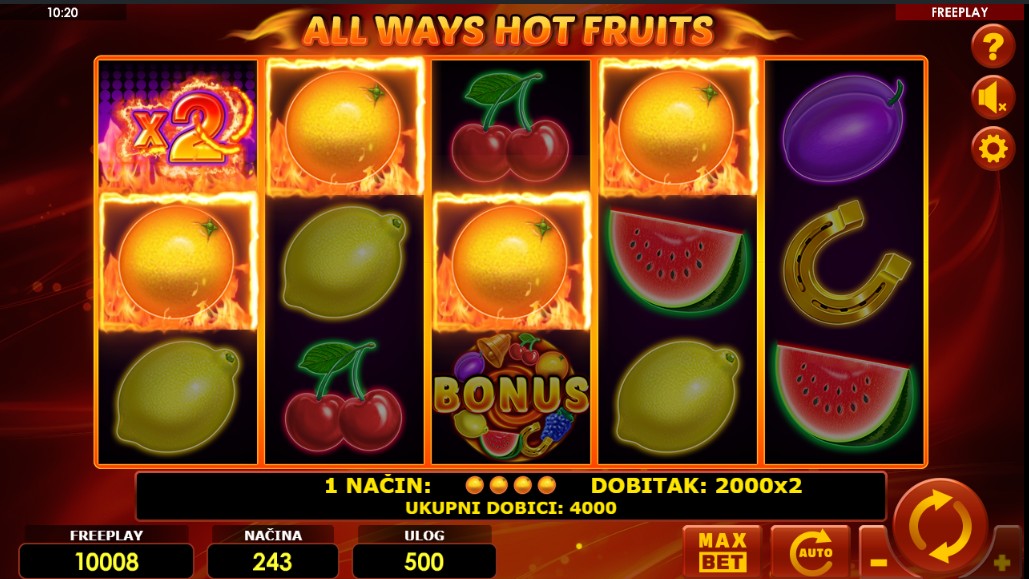The height and width of the screenshot is (579, 1029).
Task: Select the watermelon on fourth reel
Action: coord(677,260)
